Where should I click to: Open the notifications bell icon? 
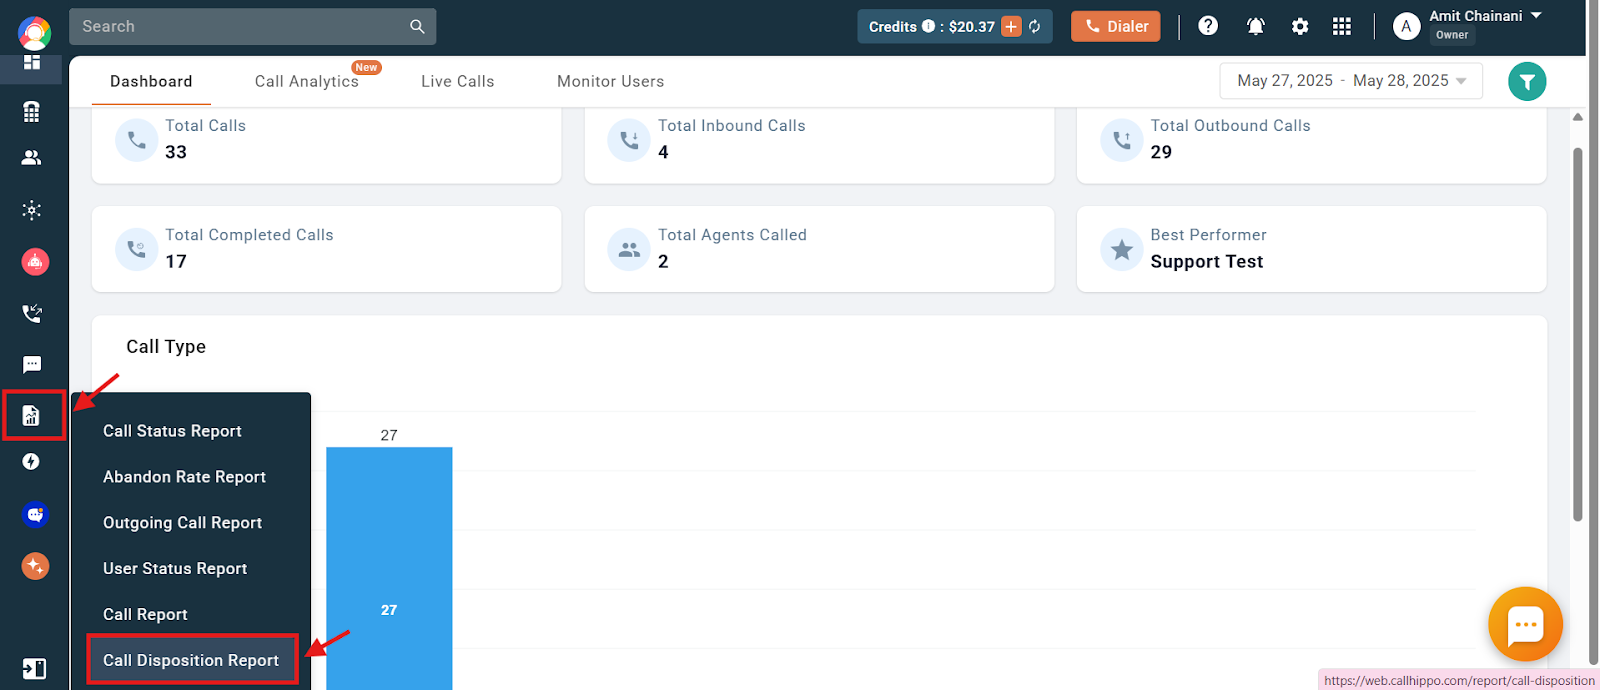tap(1256, 27)
